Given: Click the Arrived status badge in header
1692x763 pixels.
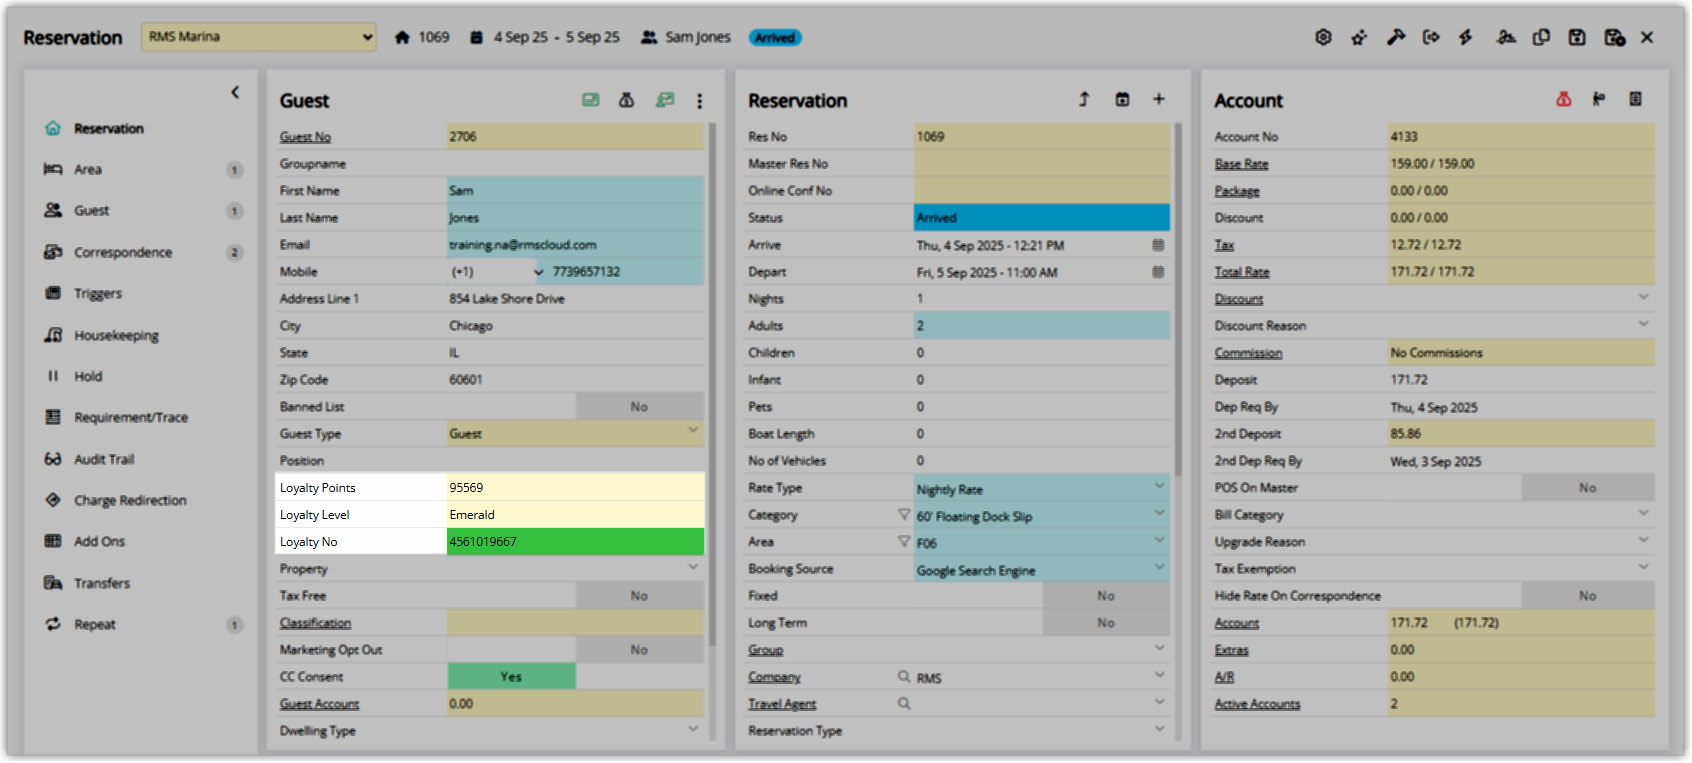Looking at the screenshot, I should (x=775, y=38).
